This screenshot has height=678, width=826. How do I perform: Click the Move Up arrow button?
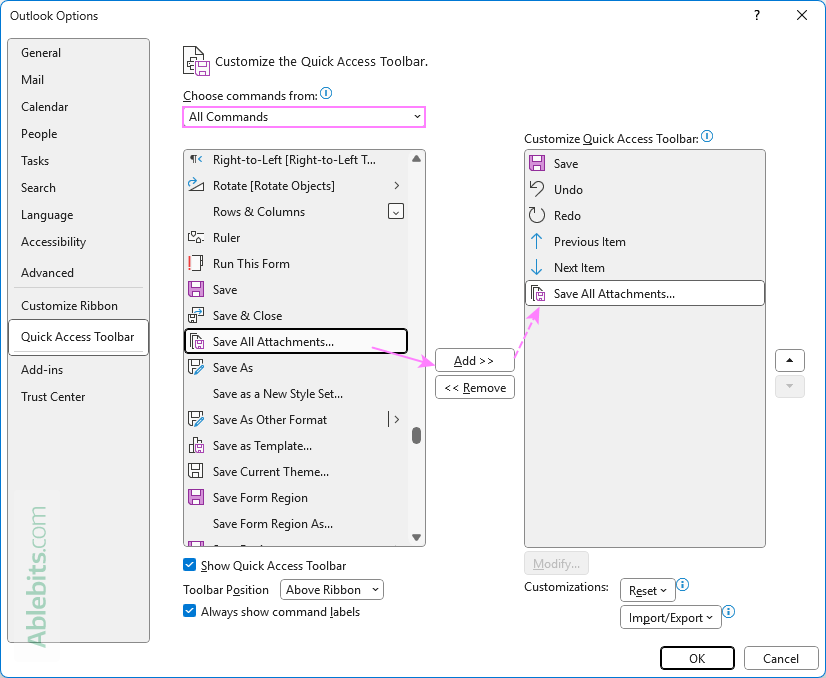pos(789,360)
